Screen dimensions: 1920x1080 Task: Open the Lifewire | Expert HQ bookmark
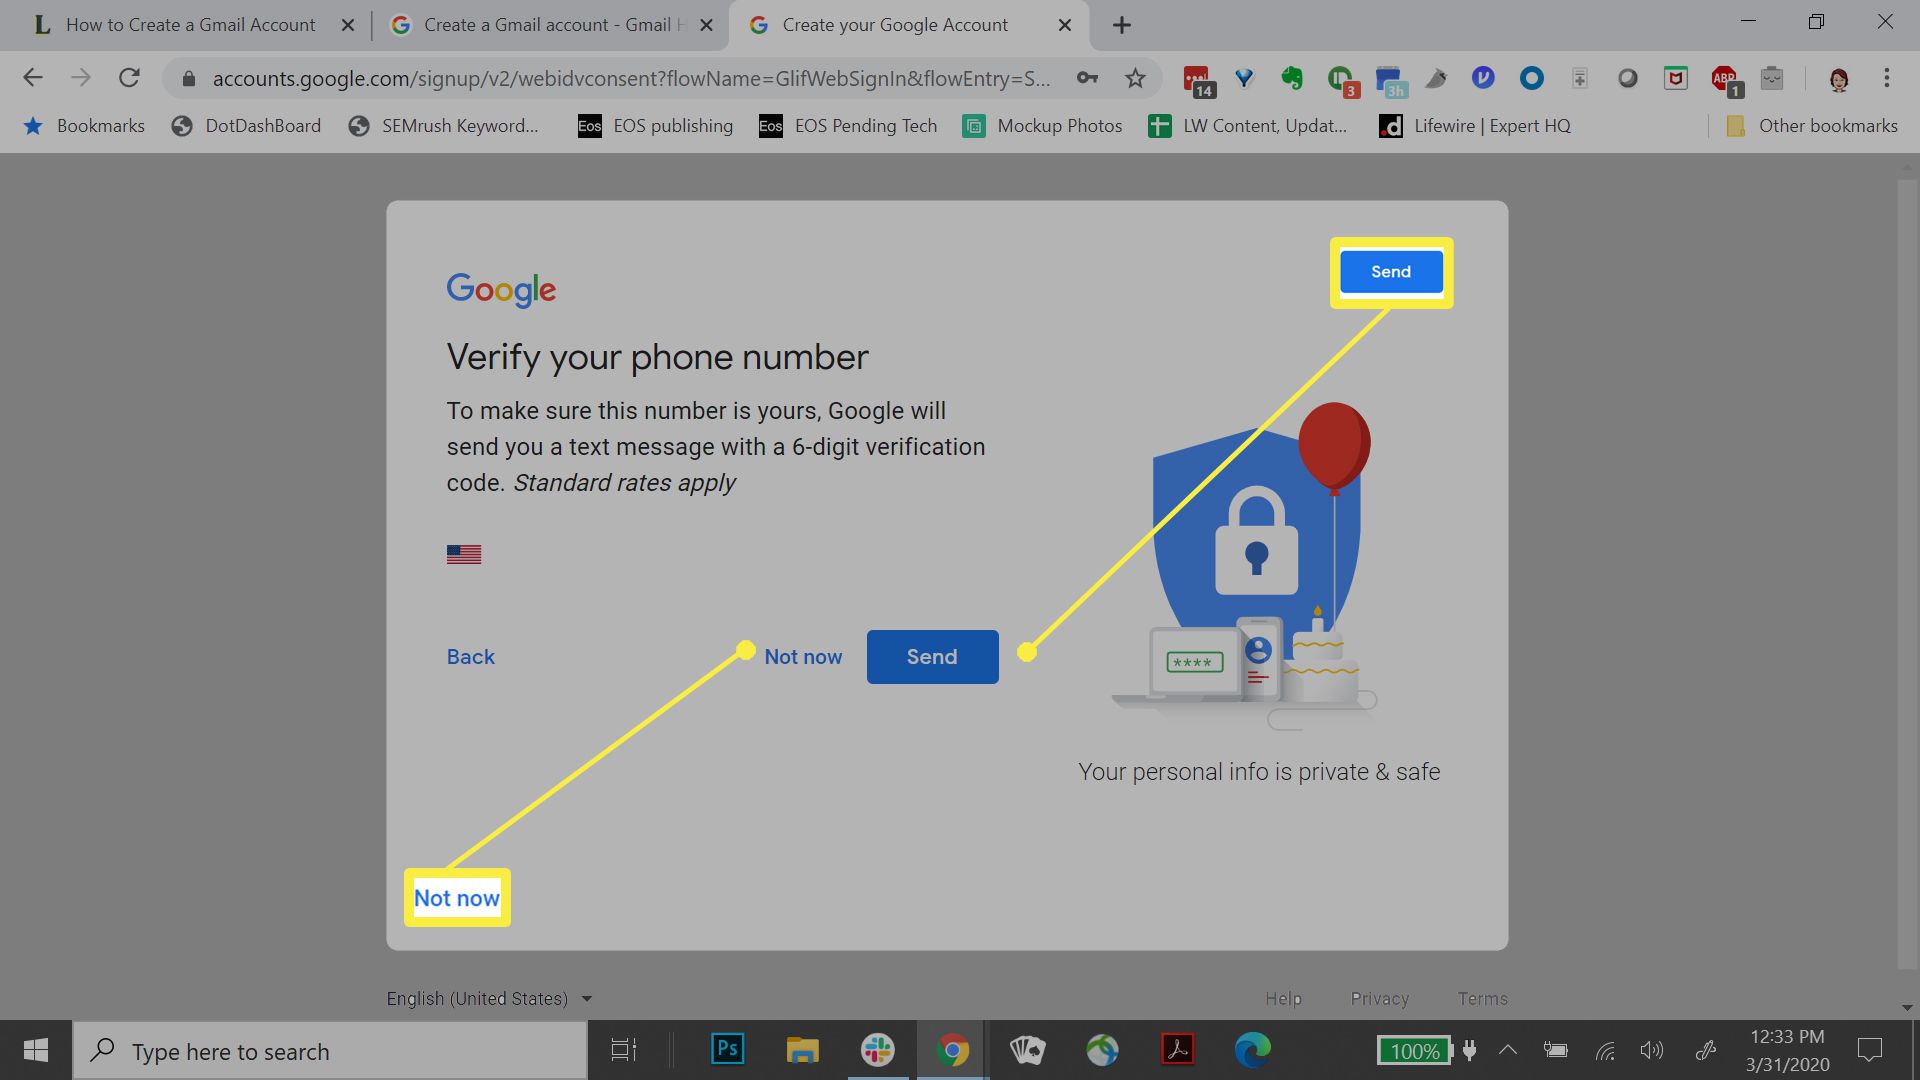pos(1475,126)
